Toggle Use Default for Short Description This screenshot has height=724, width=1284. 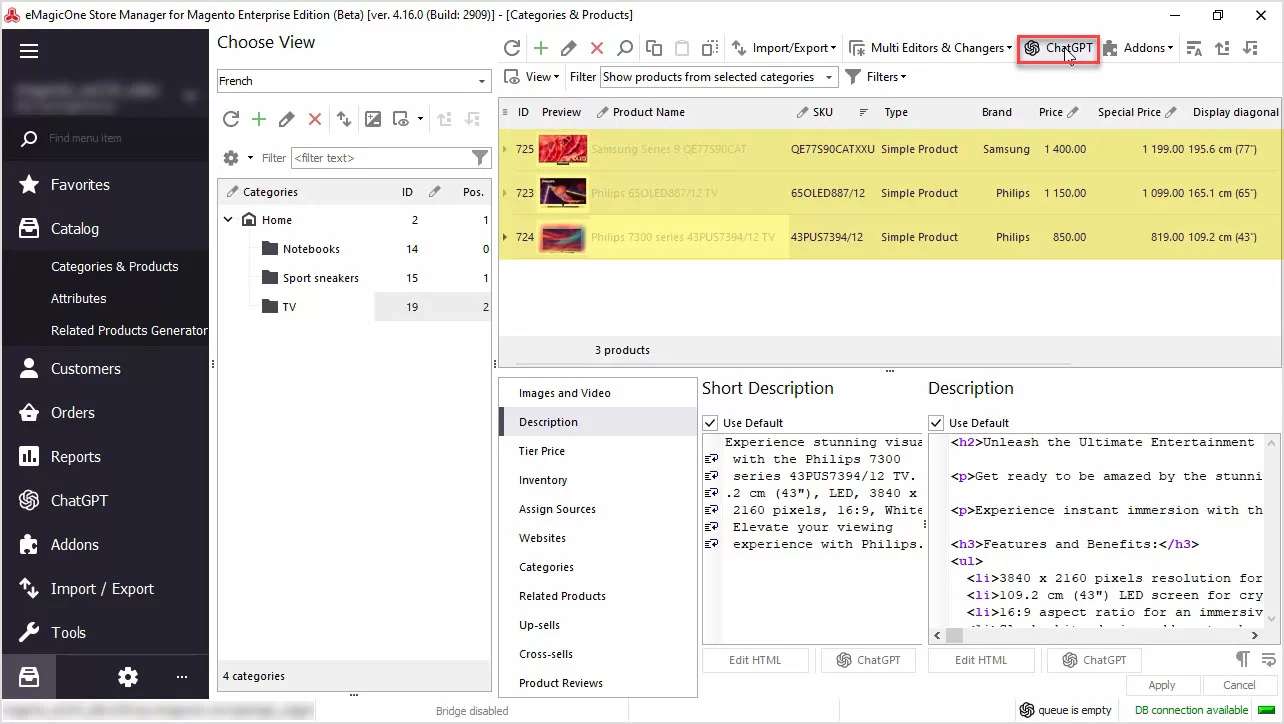pyautogui.click(x=710, y=423)
